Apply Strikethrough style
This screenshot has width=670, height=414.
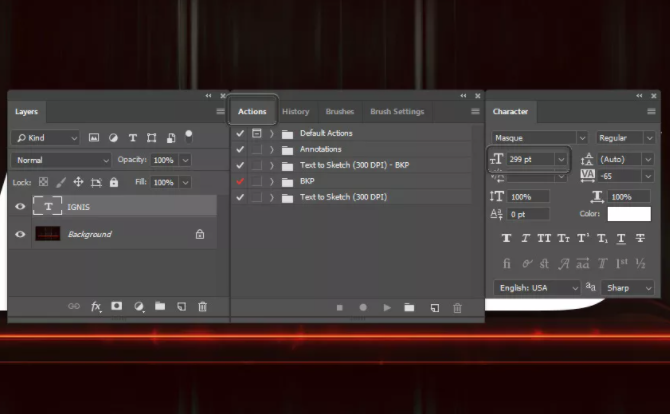pos(640,238)
